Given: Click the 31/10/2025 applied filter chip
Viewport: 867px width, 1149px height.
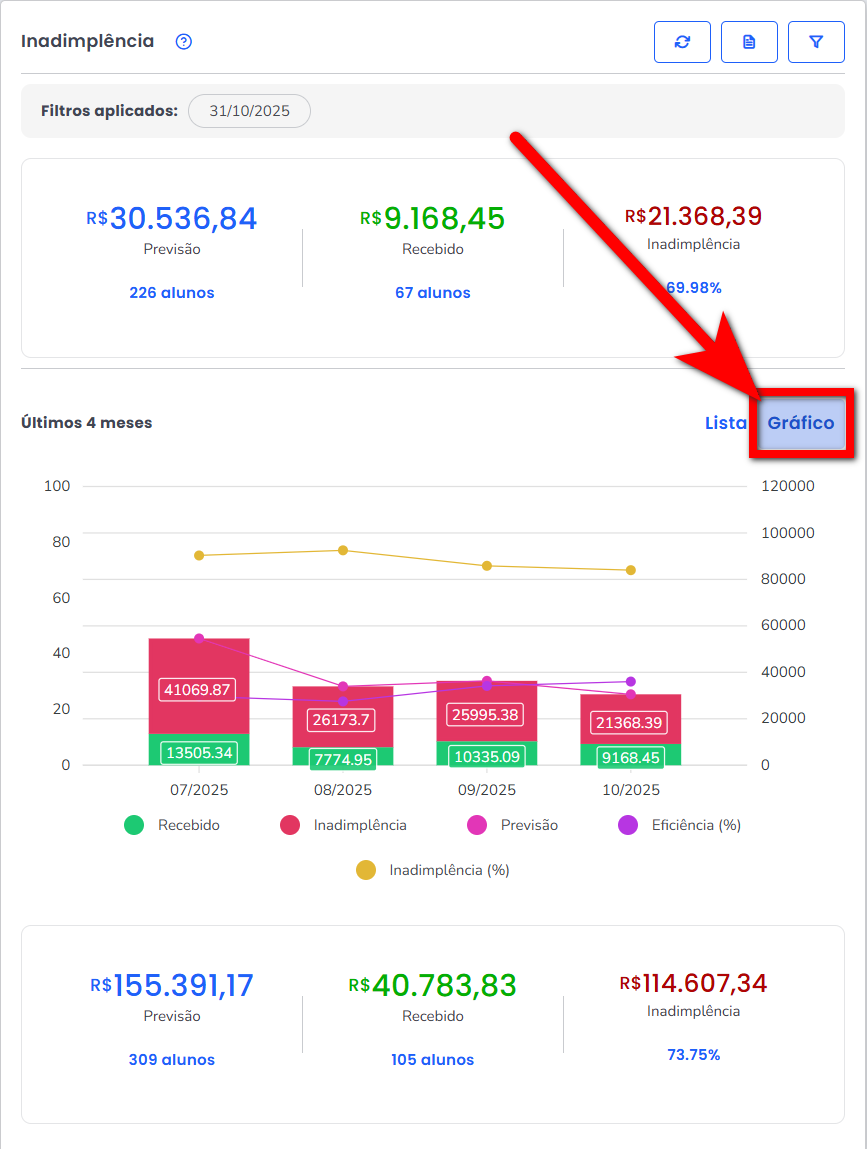Looking at the screenshot, I should point(249,111).
